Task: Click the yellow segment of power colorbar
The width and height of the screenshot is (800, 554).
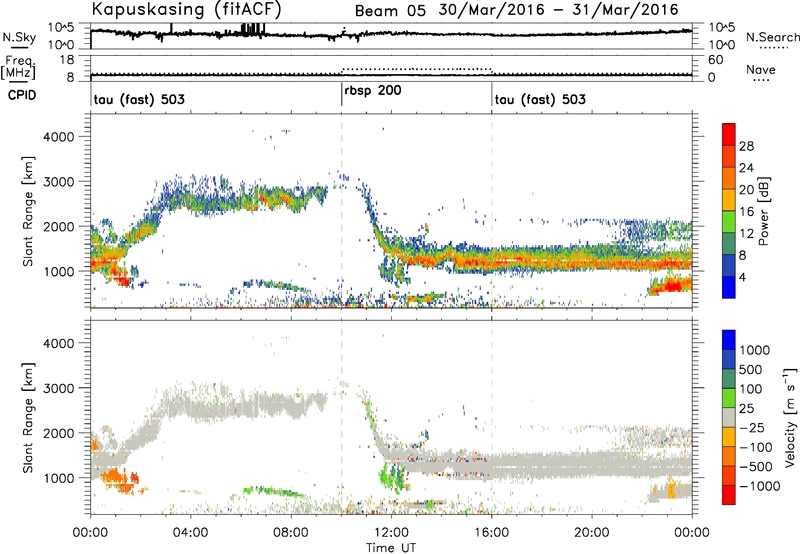Action: pos(729,200)
